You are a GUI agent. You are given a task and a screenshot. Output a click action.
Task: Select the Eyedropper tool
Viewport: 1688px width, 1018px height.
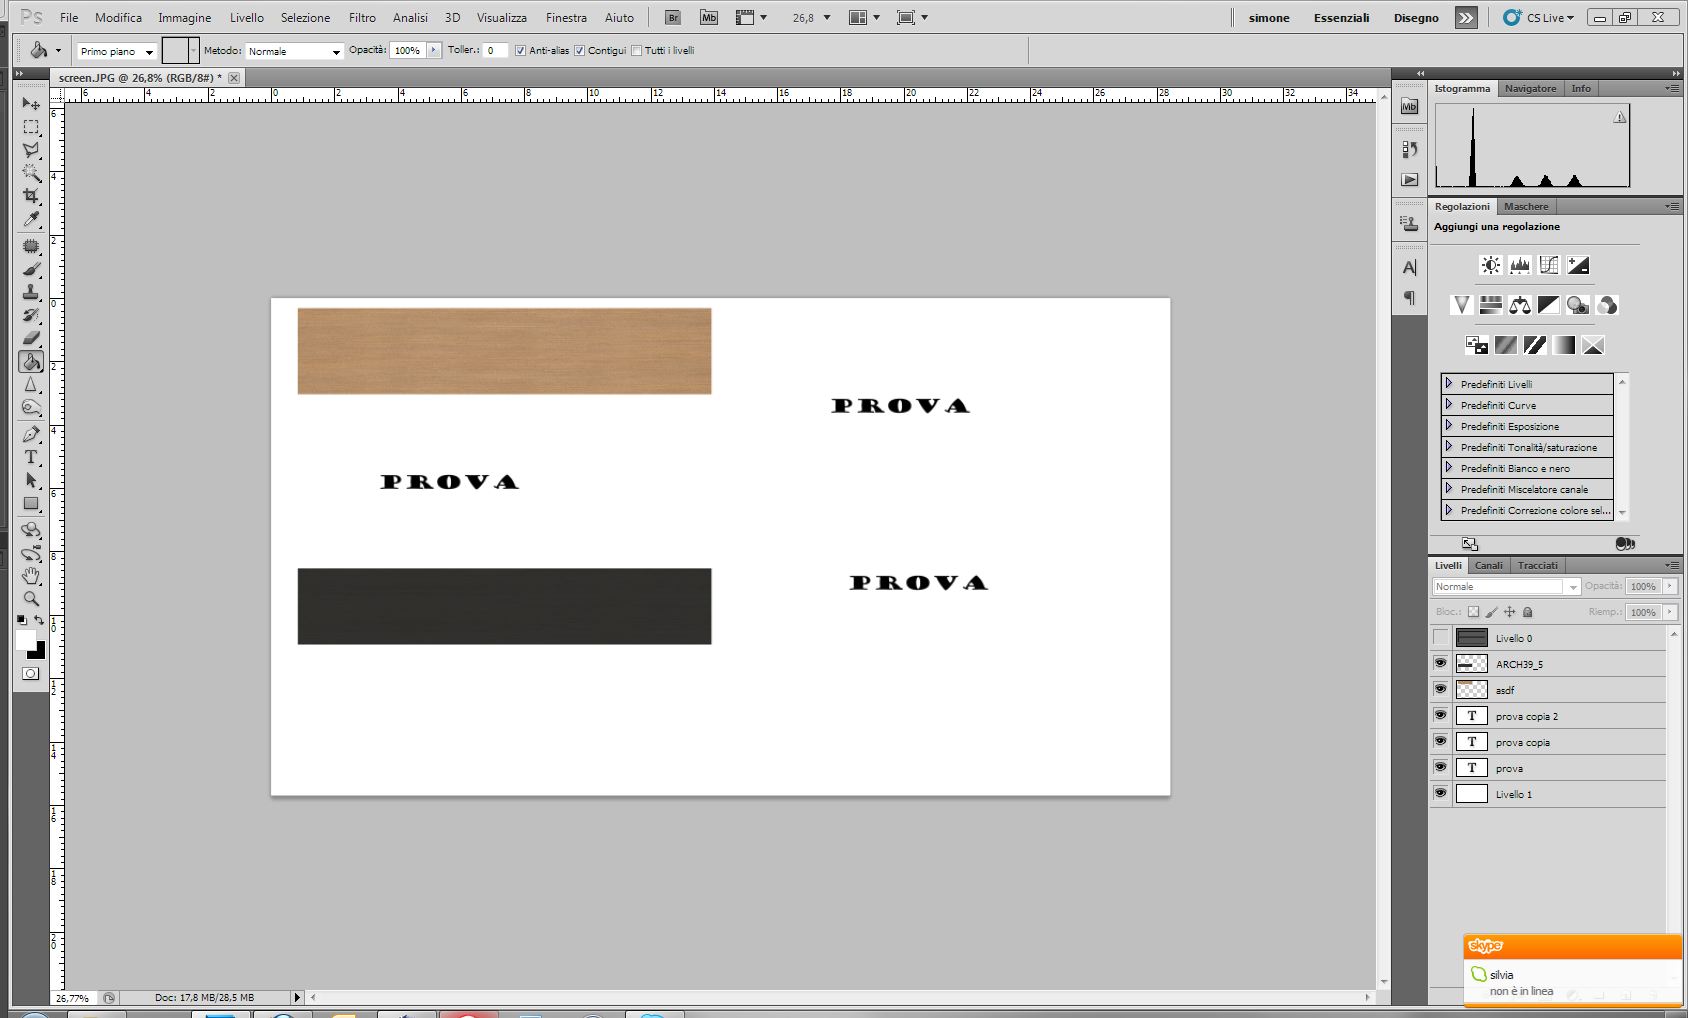click(x=31, y=219)
